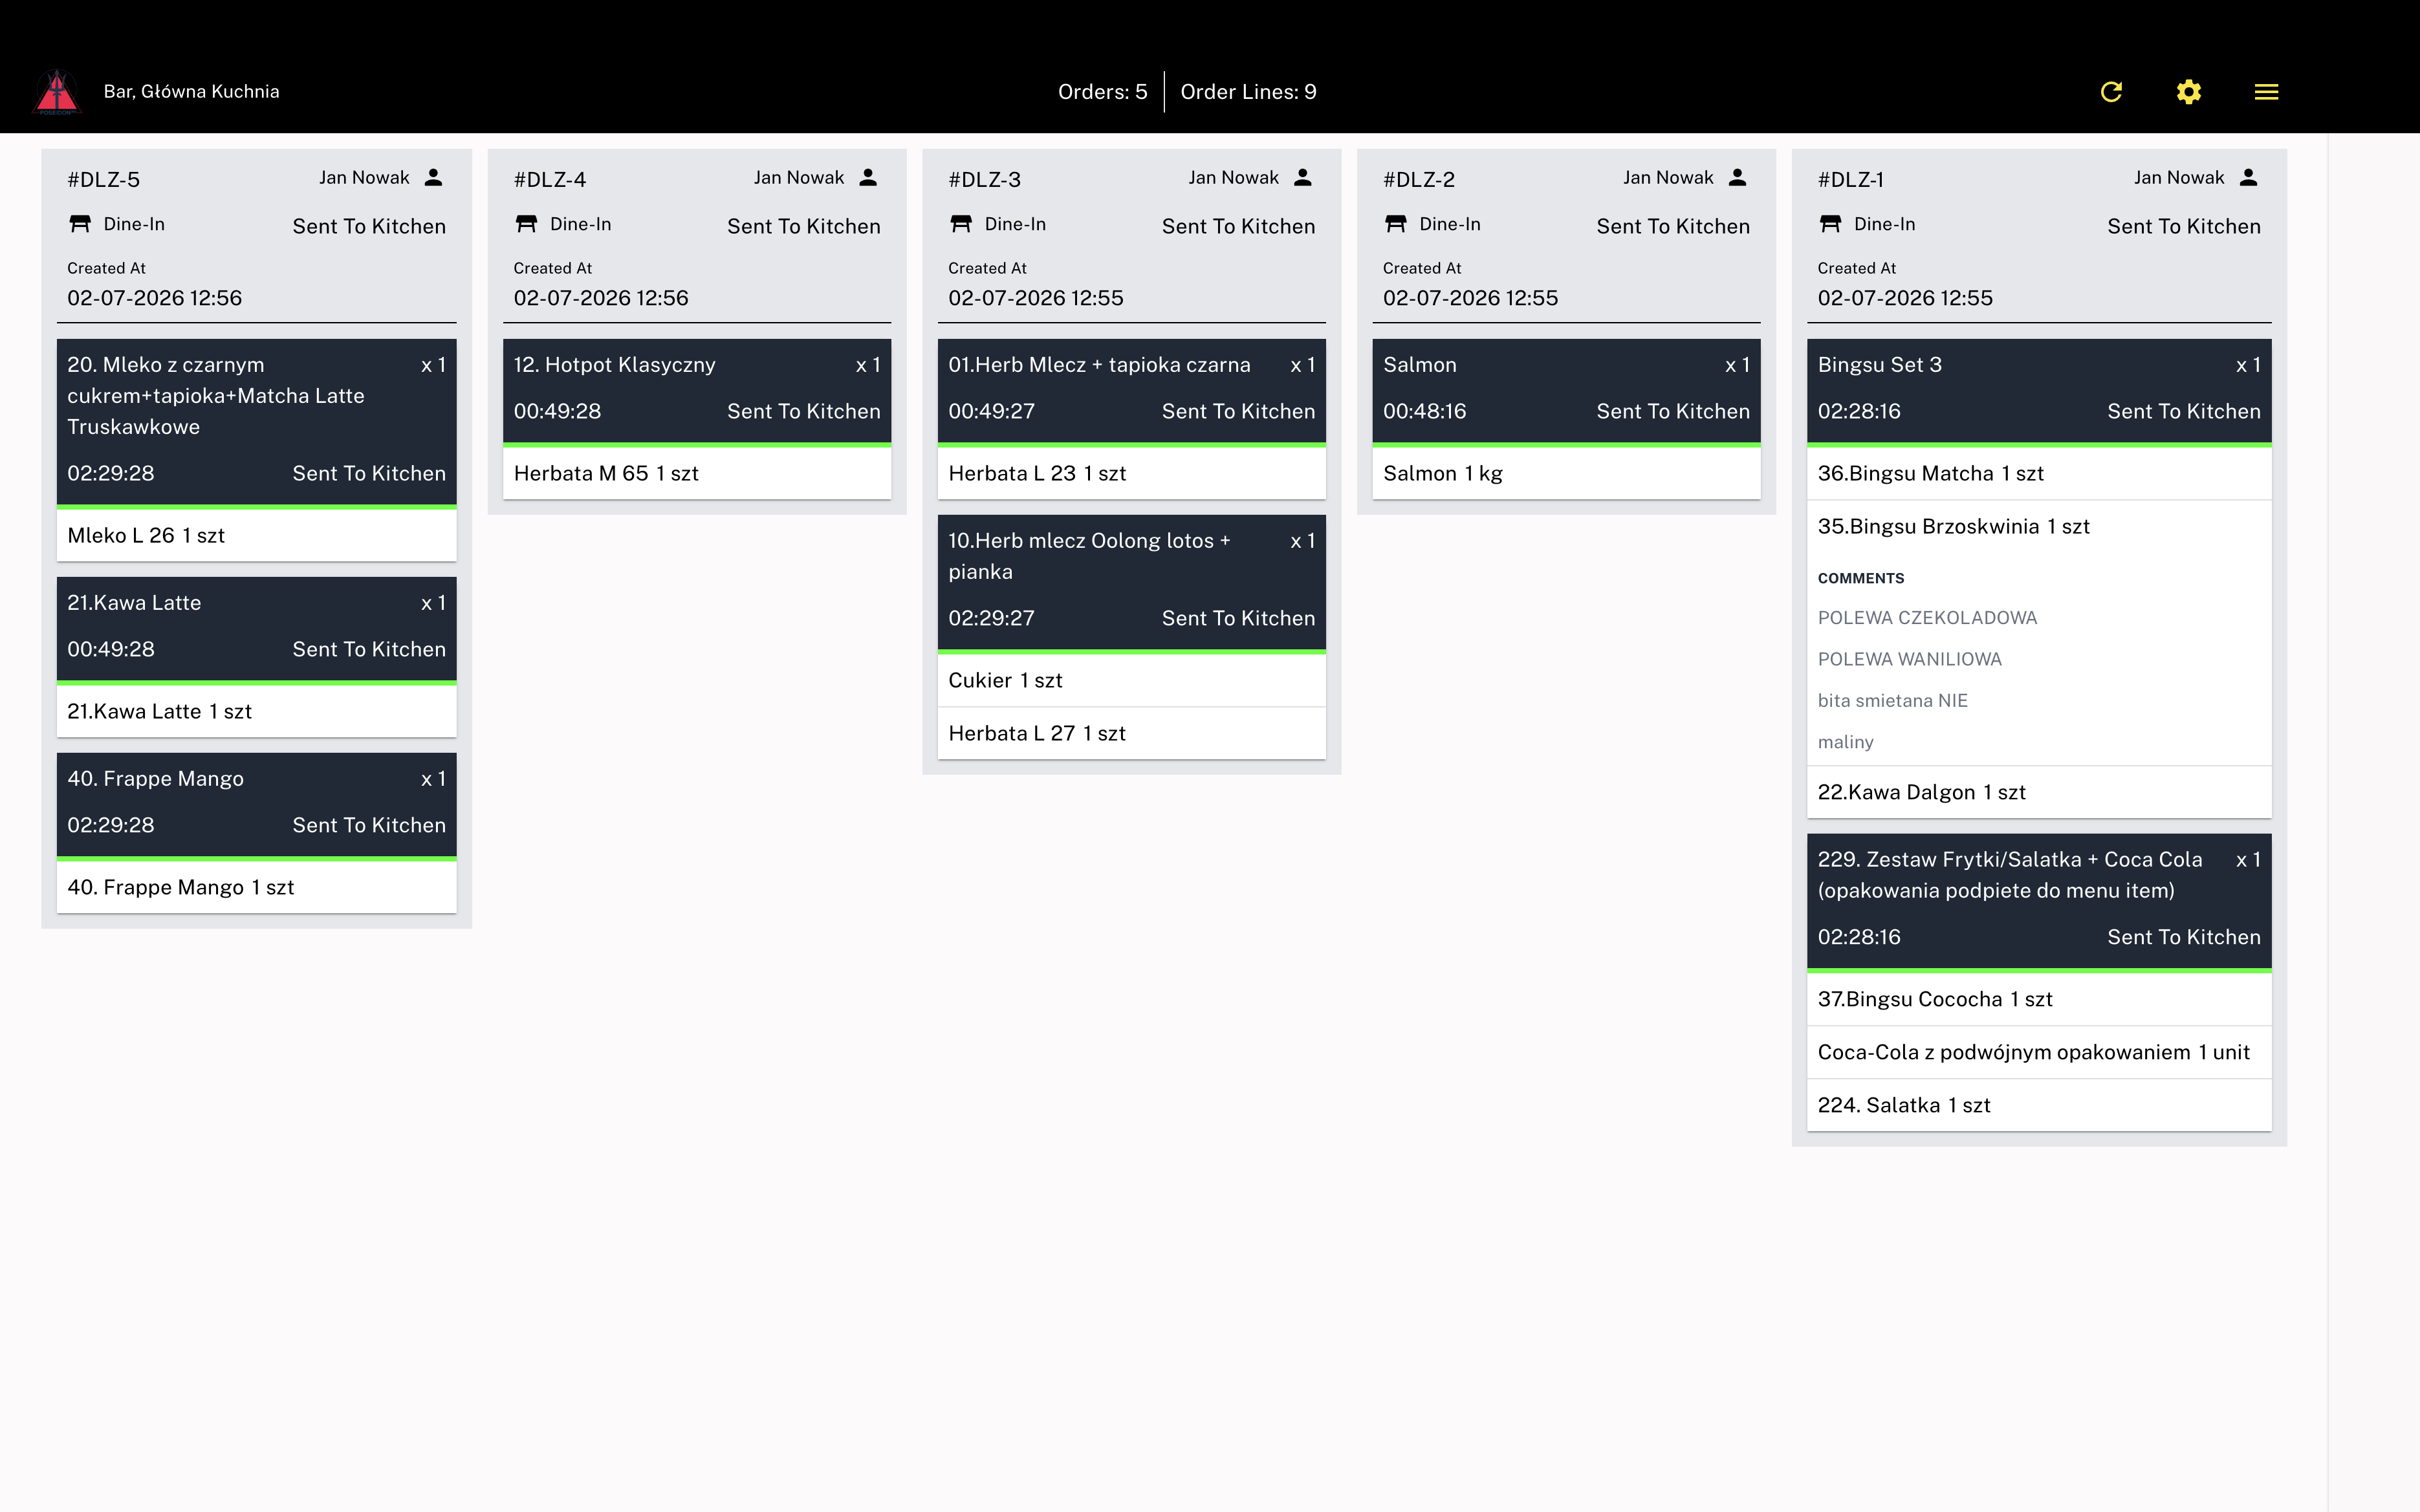This screenshot has height=1512, width=2420.
Task: Click the Order Lines: 9 counter
Action: coord(1248,92)
